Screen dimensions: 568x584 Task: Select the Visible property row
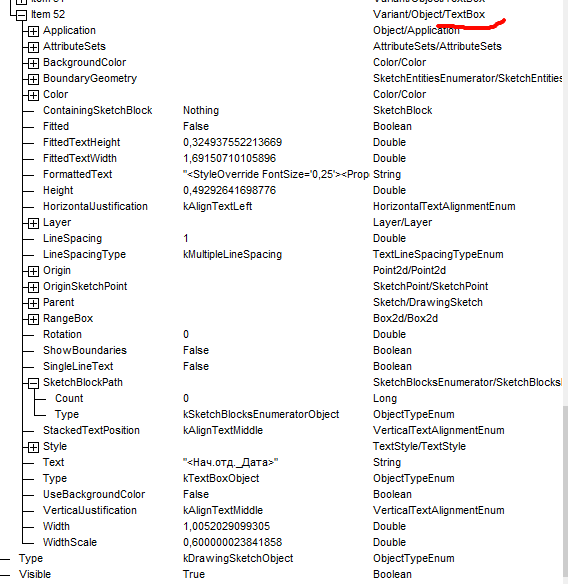coord(35,575)
